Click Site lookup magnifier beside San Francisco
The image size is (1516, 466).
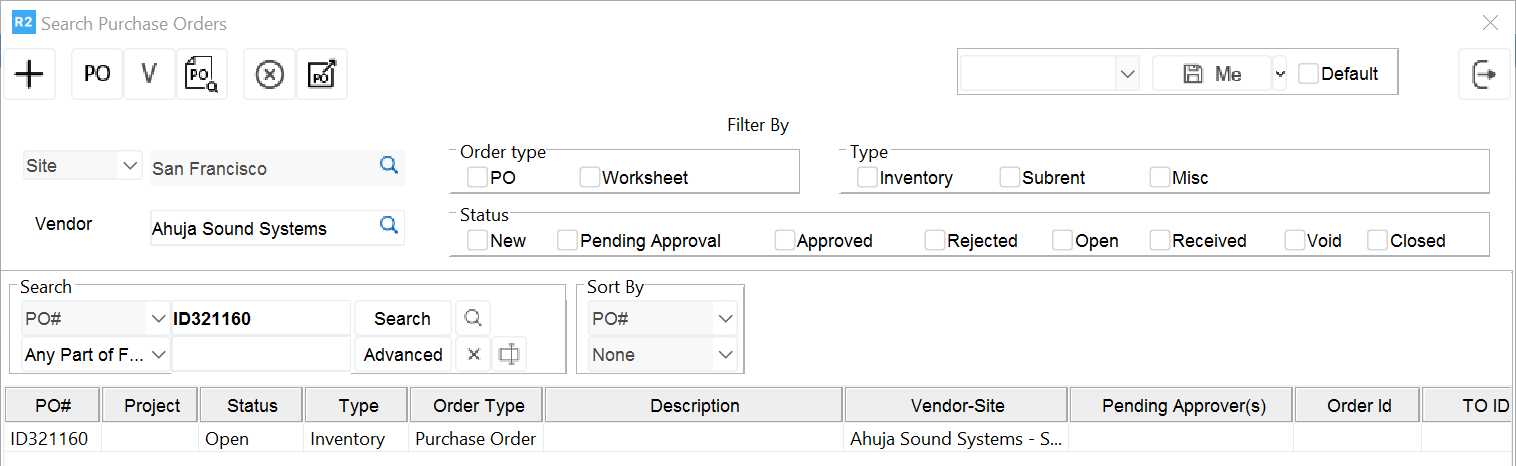389,166
